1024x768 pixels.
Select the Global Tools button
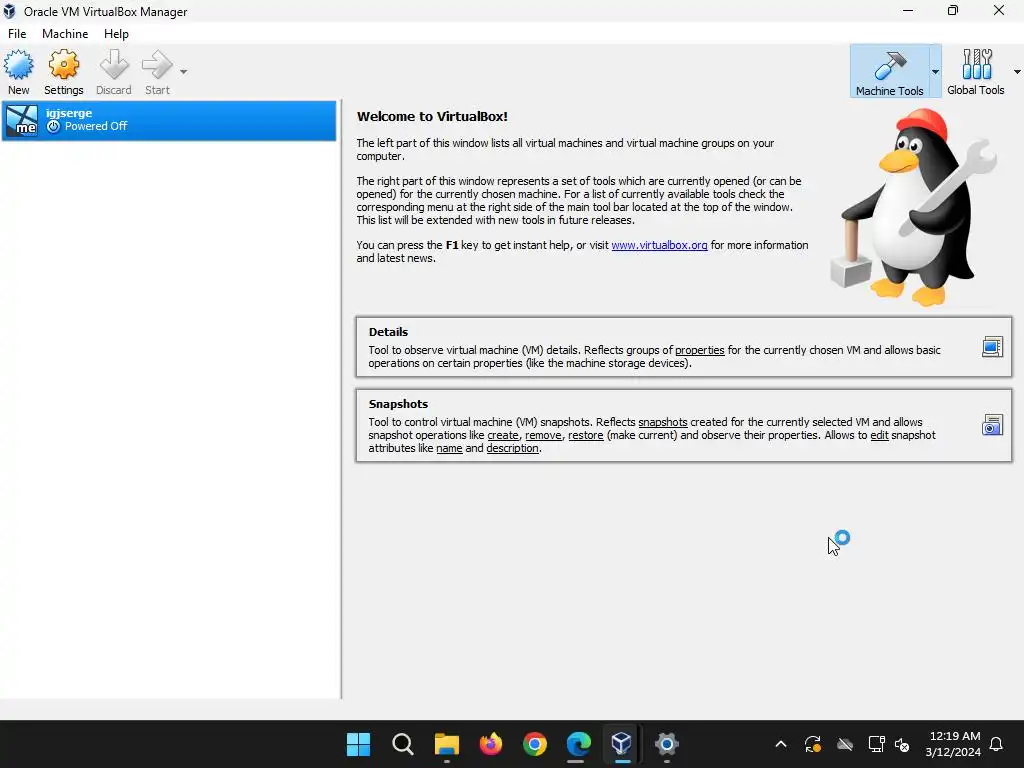pos(976,72)
